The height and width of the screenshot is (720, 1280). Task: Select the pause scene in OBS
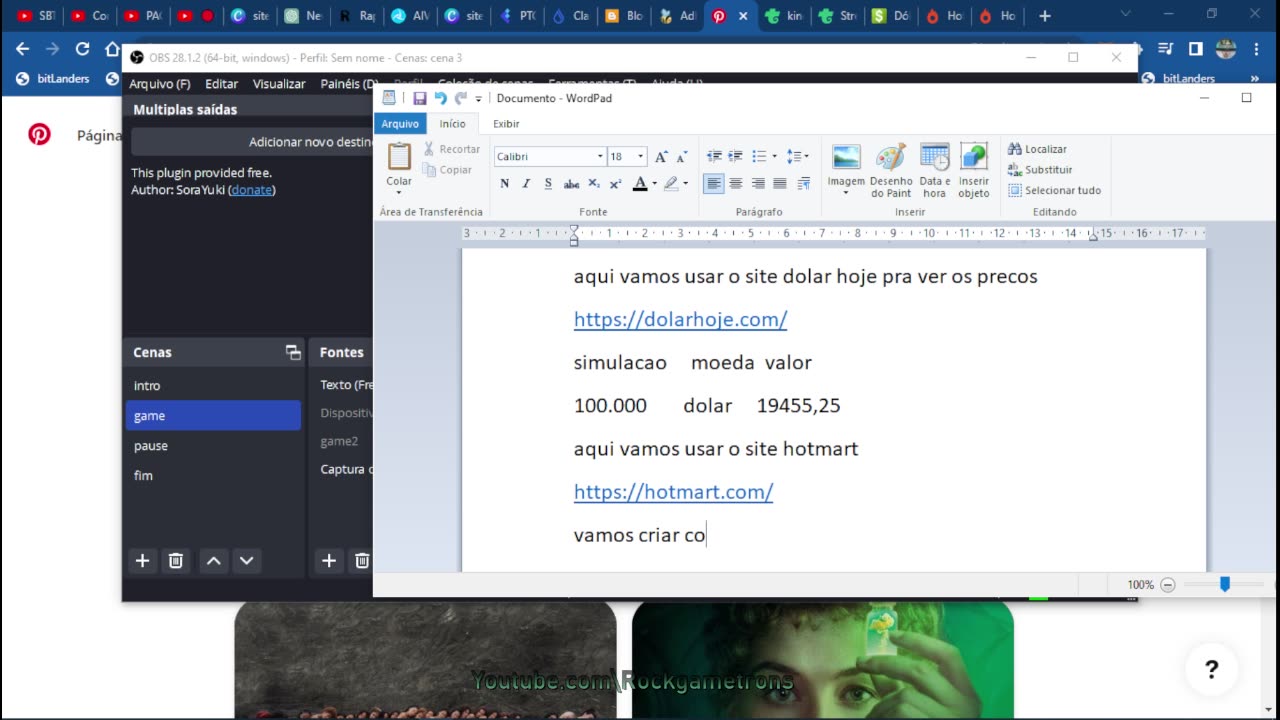pyautogui.click(x=213, y=445)
